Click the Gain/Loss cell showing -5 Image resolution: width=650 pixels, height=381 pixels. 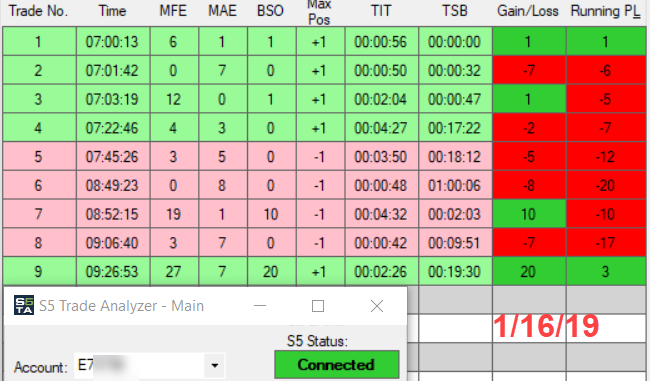[x=529, y=157]
